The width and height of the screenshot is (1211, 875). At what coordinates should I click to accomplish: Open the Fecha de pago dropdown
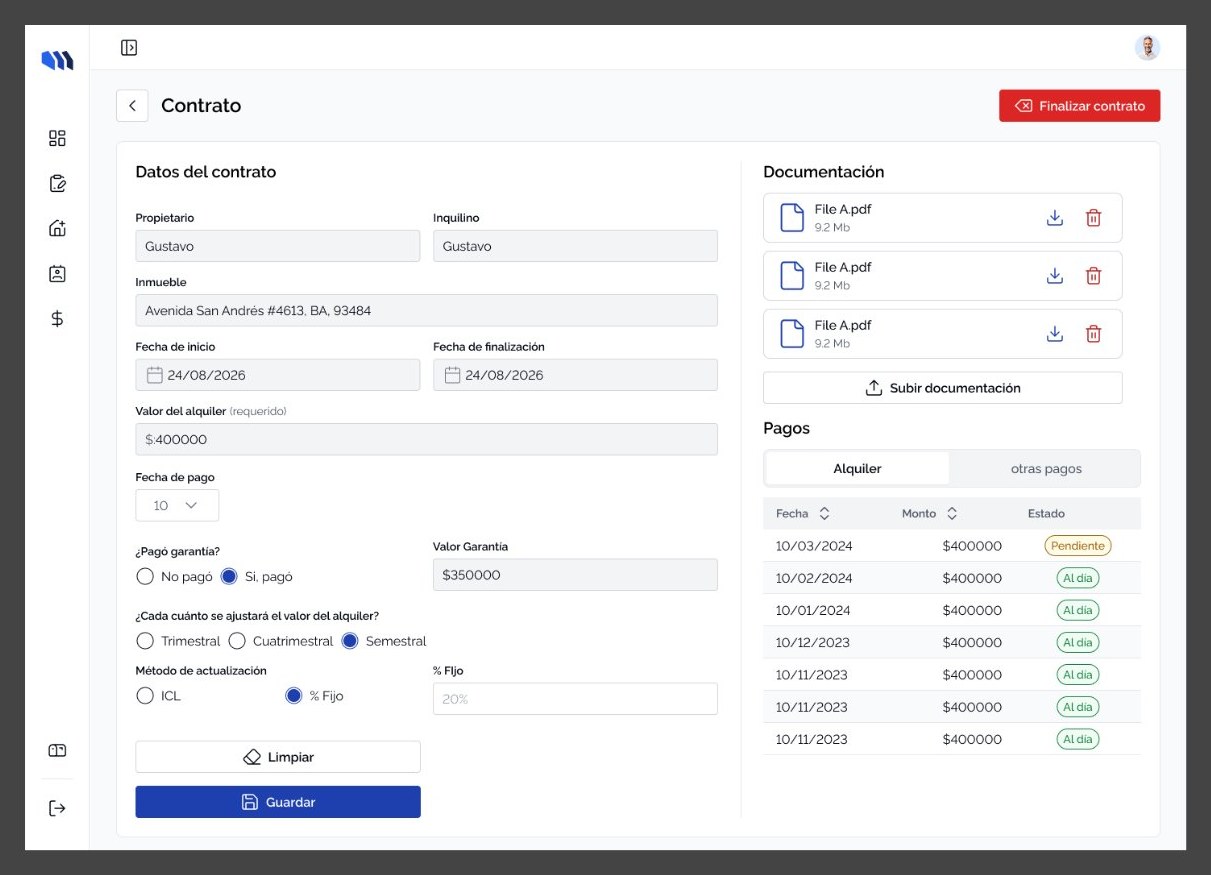point(177,505)
